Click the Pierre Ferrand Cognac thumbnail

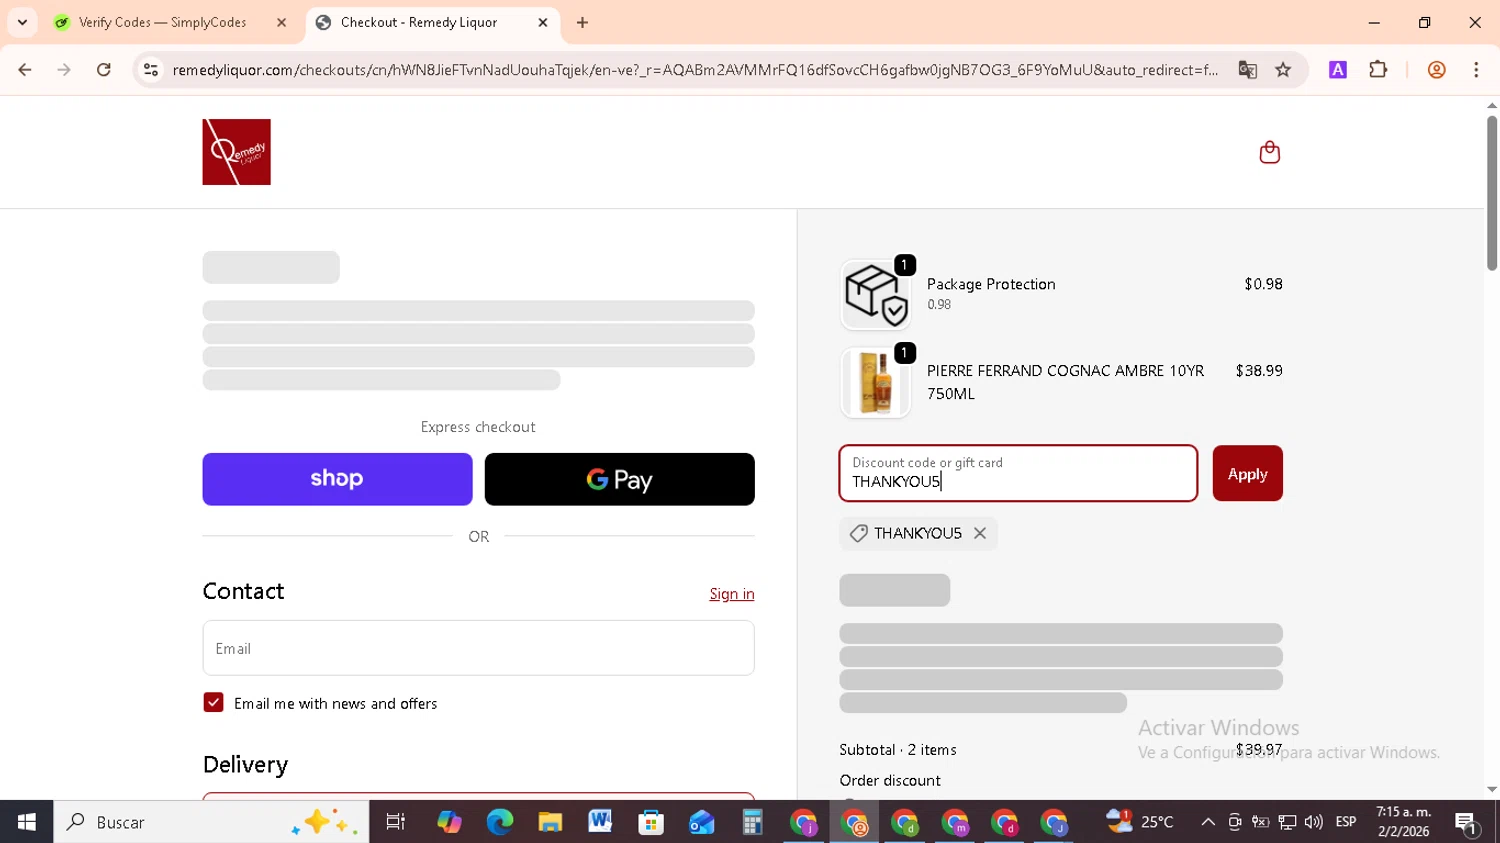875,382
